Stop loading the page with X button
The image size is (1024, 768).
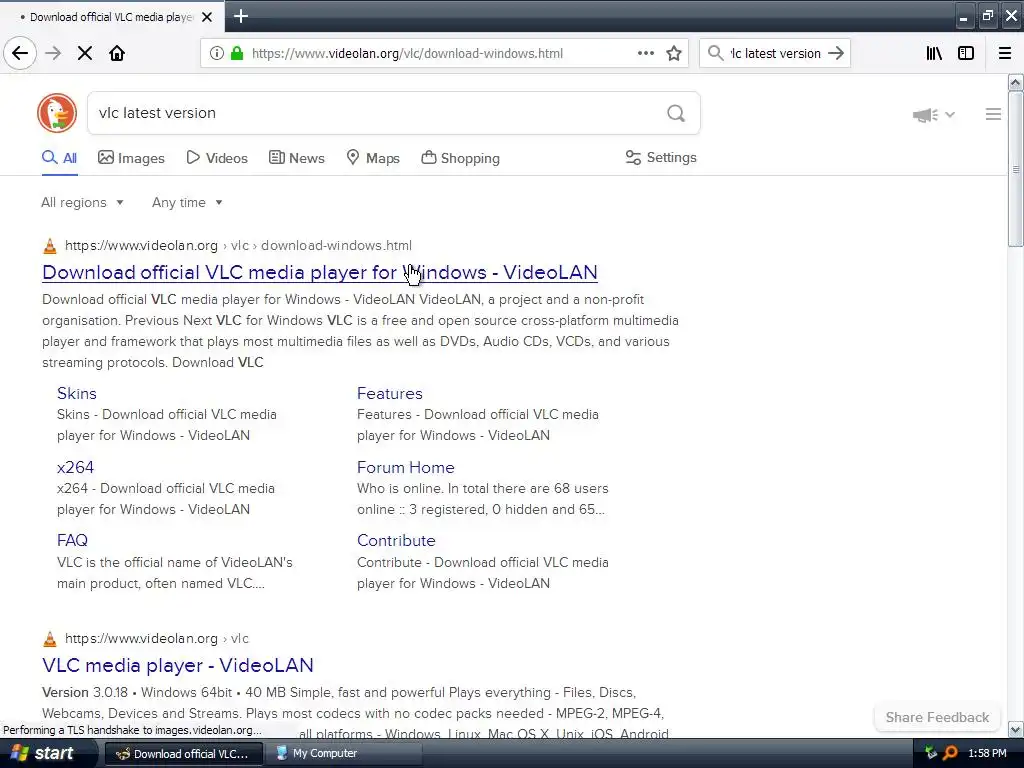85,53
